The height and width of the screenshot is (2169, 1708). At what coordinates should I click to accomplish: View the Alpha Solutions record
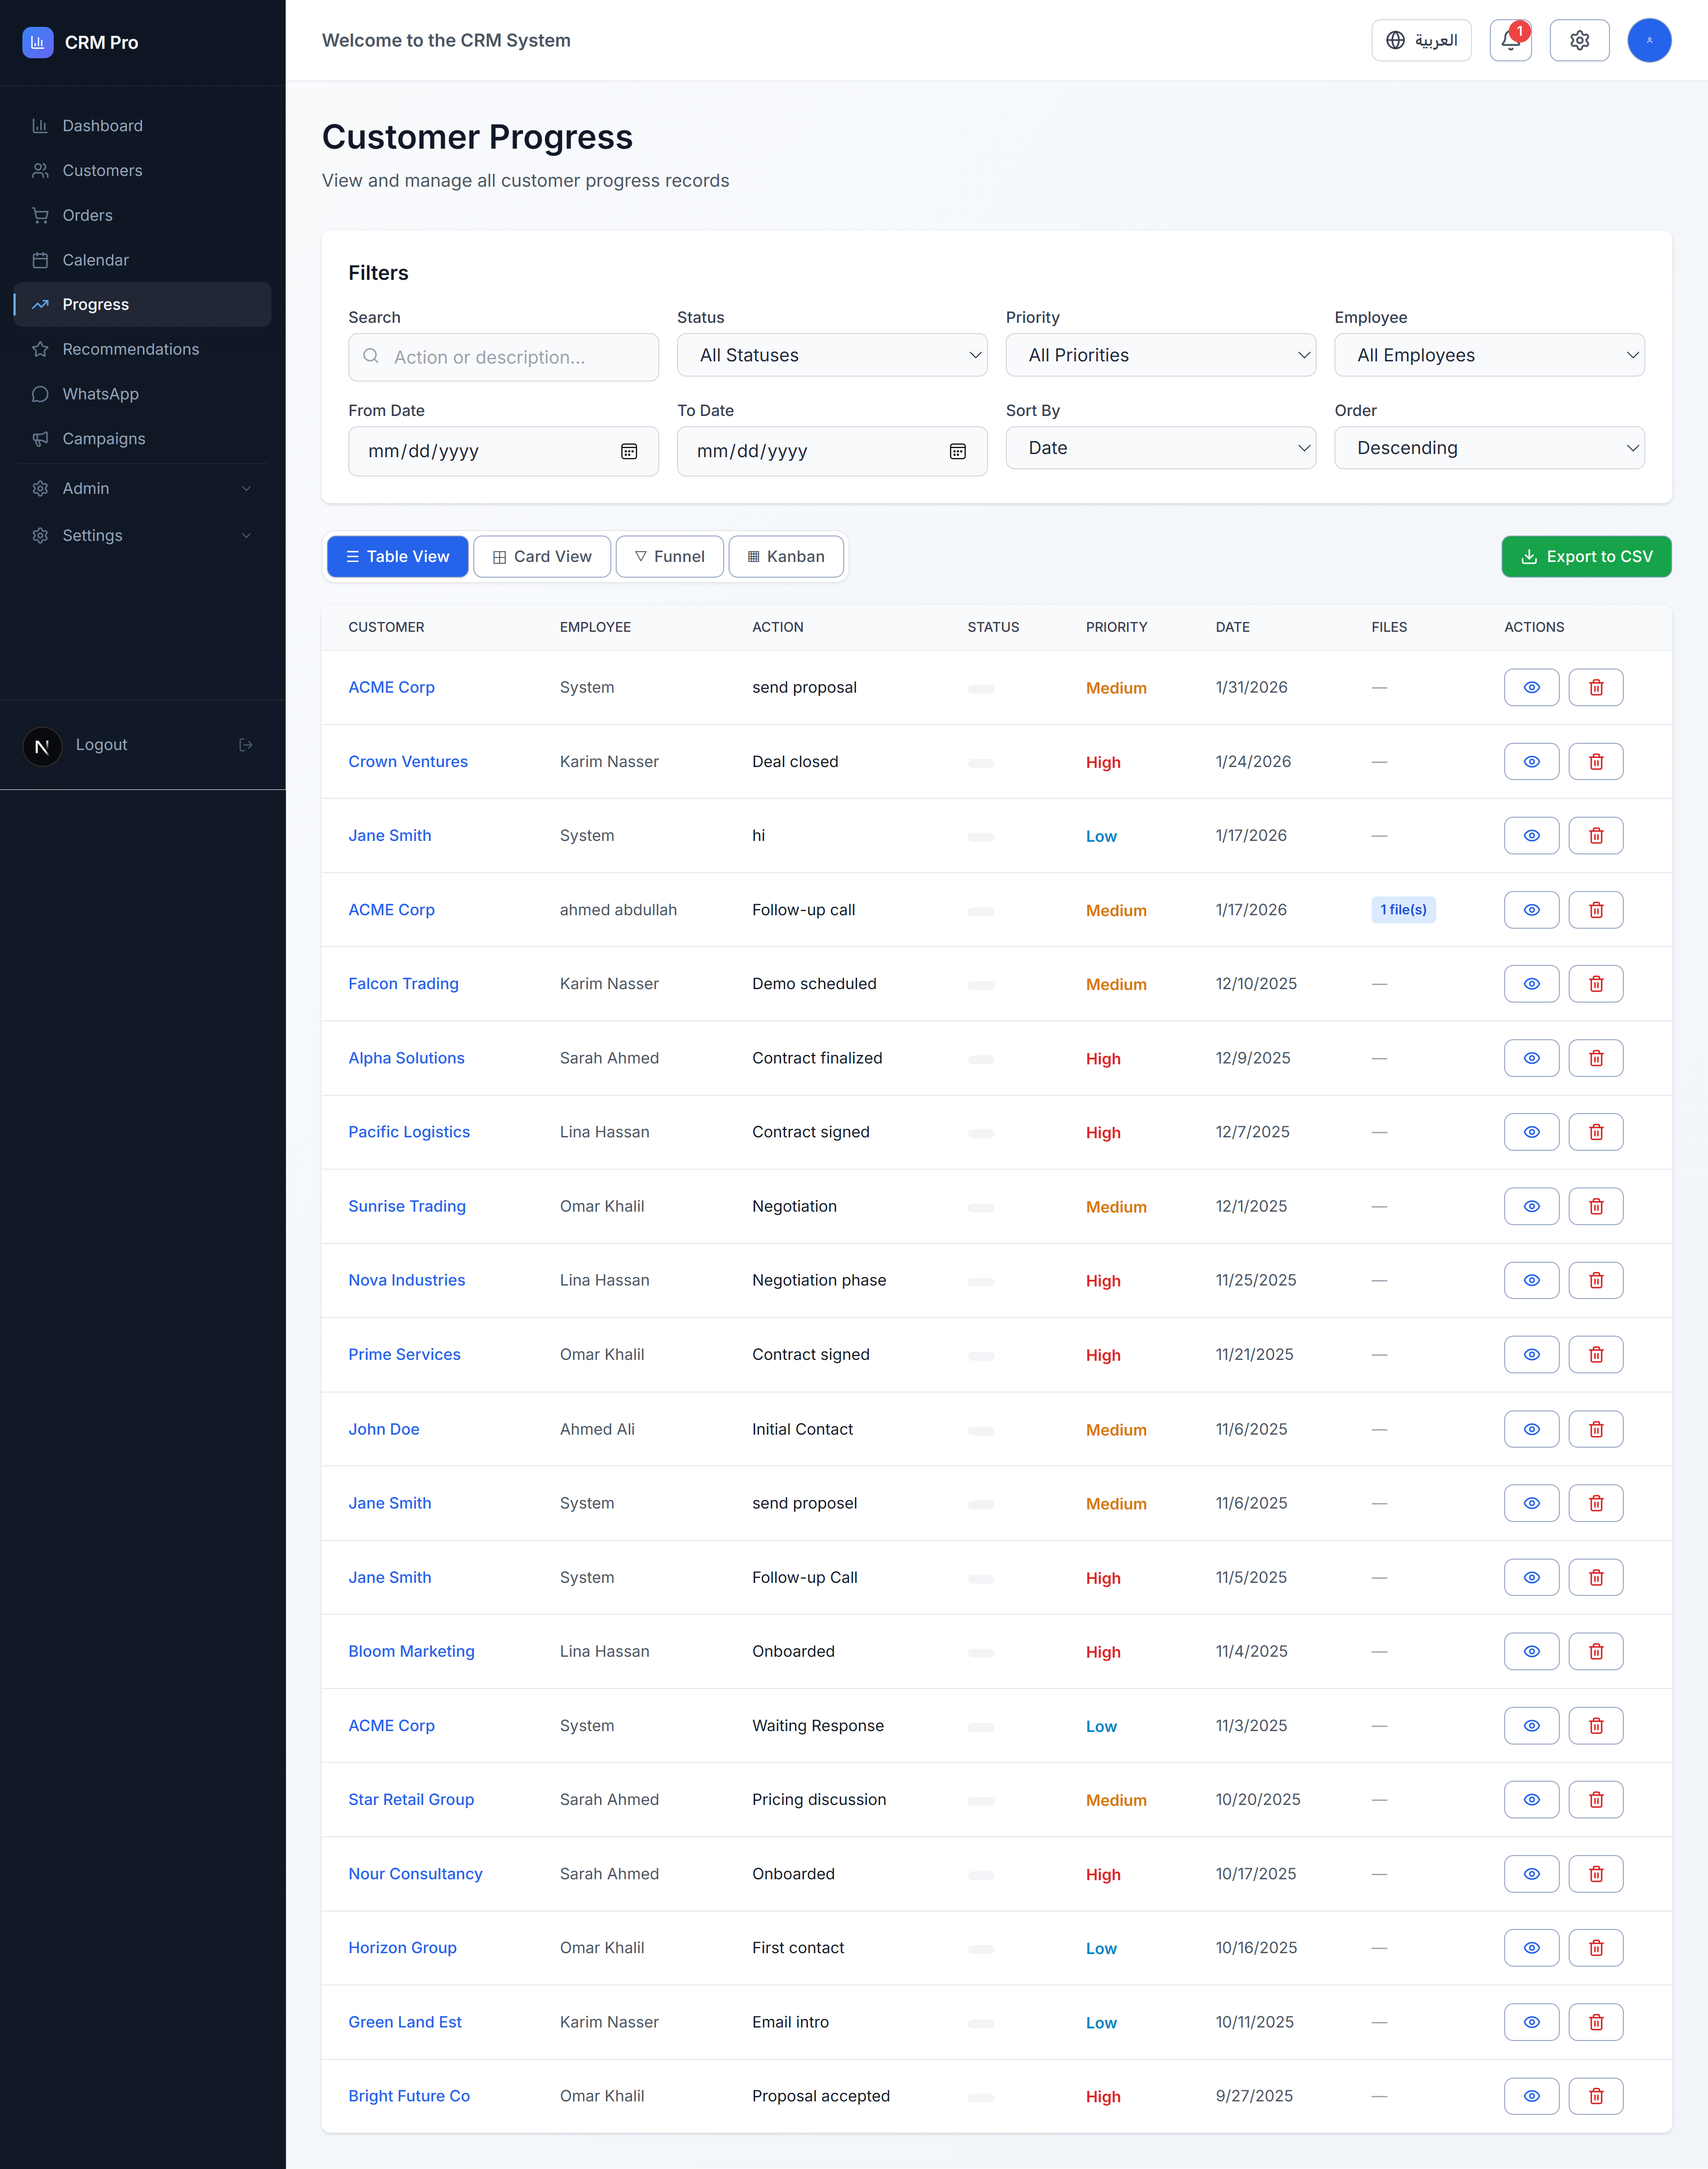click(1531, 1058)
